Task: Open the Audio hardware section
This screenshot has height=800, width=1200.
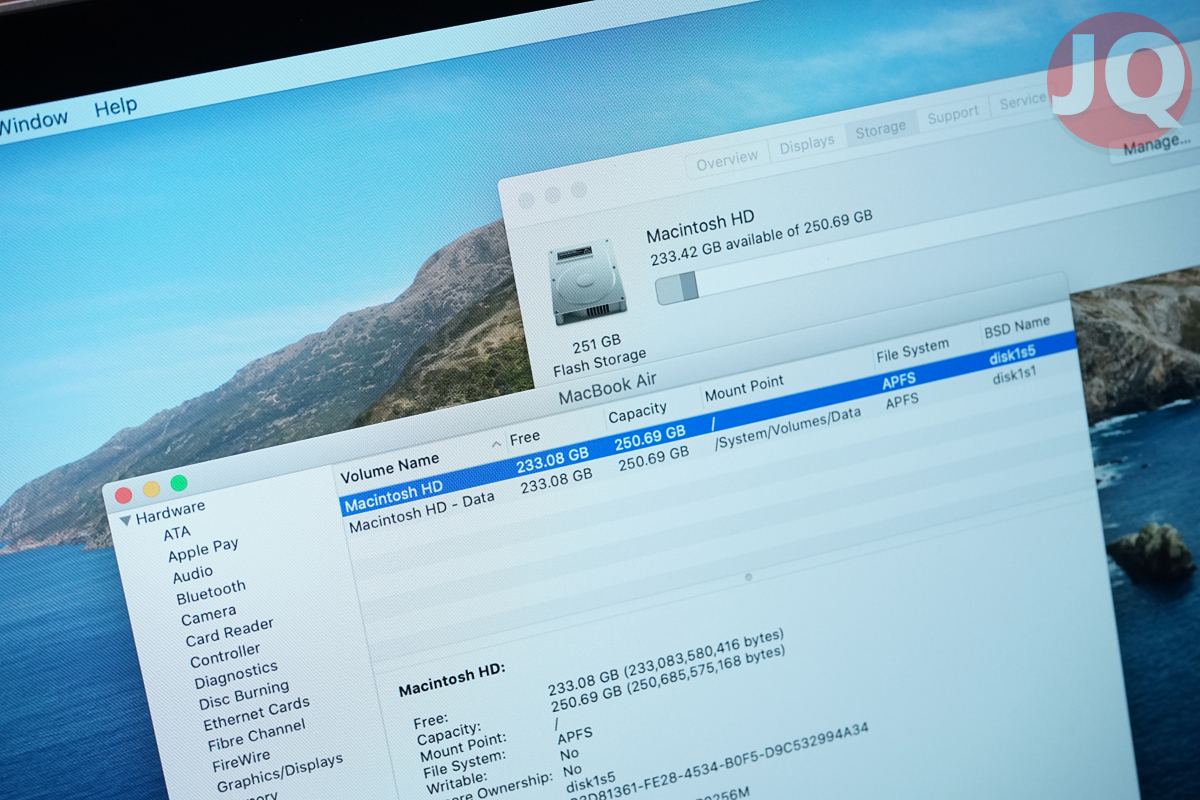Action: click(192, 575)
